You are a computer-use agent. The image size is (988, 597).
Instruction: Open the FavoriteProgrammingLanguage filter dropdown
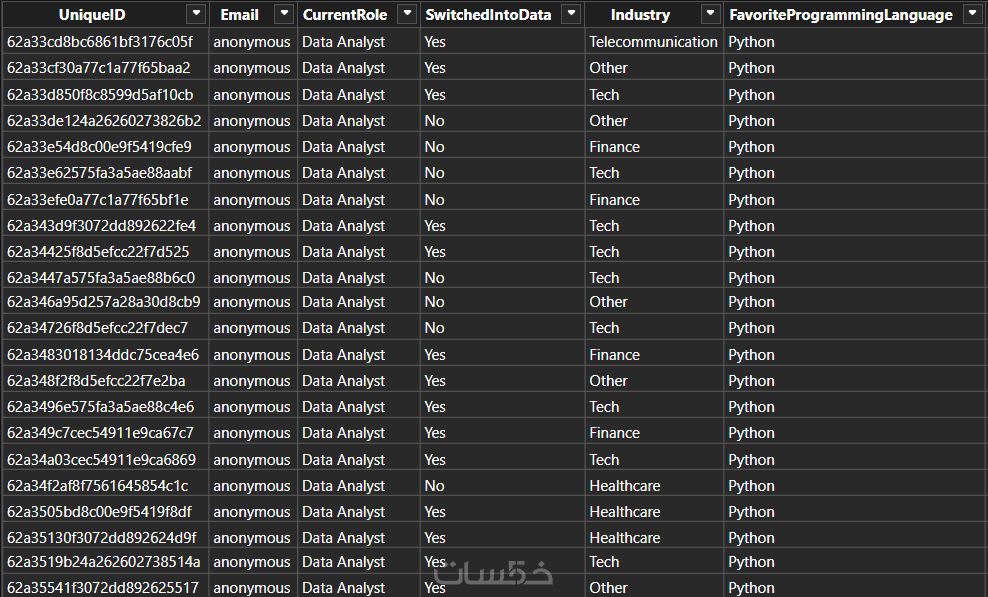pyautogui.click(x=971, y=14)
